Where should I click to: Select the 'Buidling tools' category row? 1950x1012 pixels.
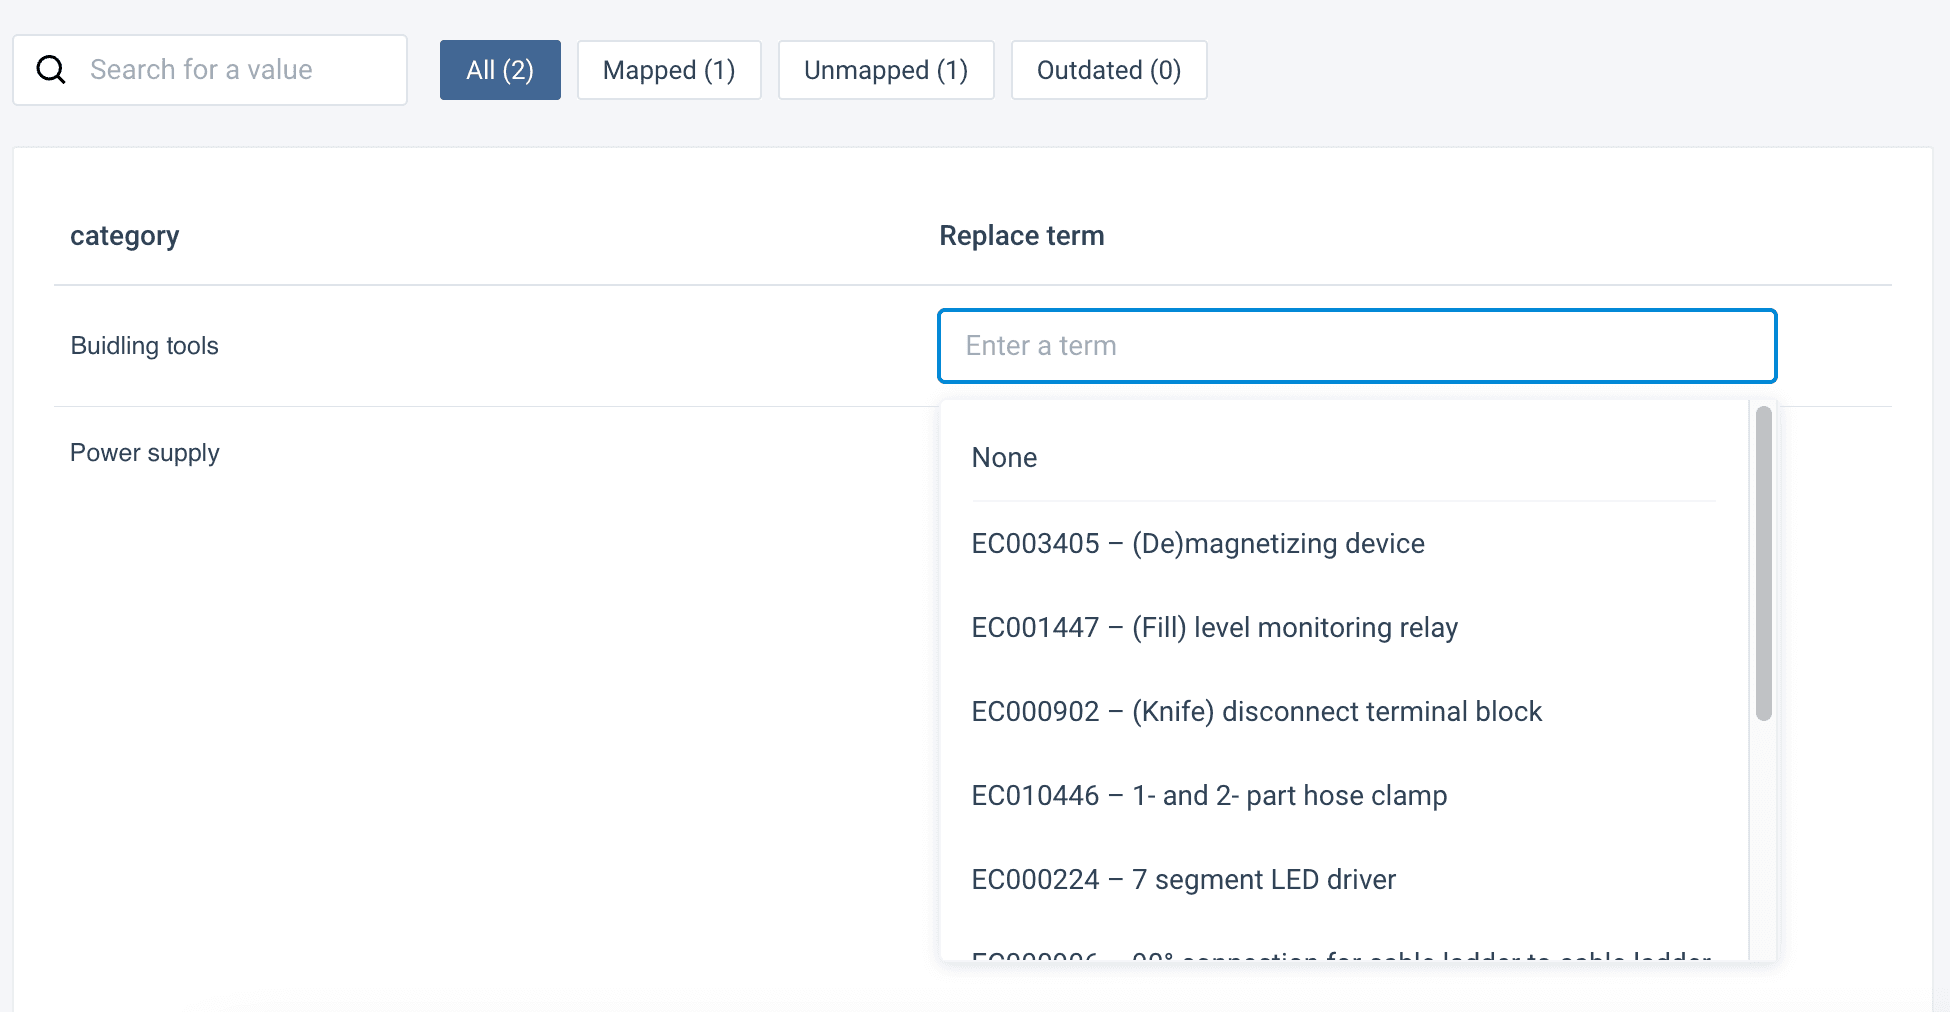click(x=145, y=346)
